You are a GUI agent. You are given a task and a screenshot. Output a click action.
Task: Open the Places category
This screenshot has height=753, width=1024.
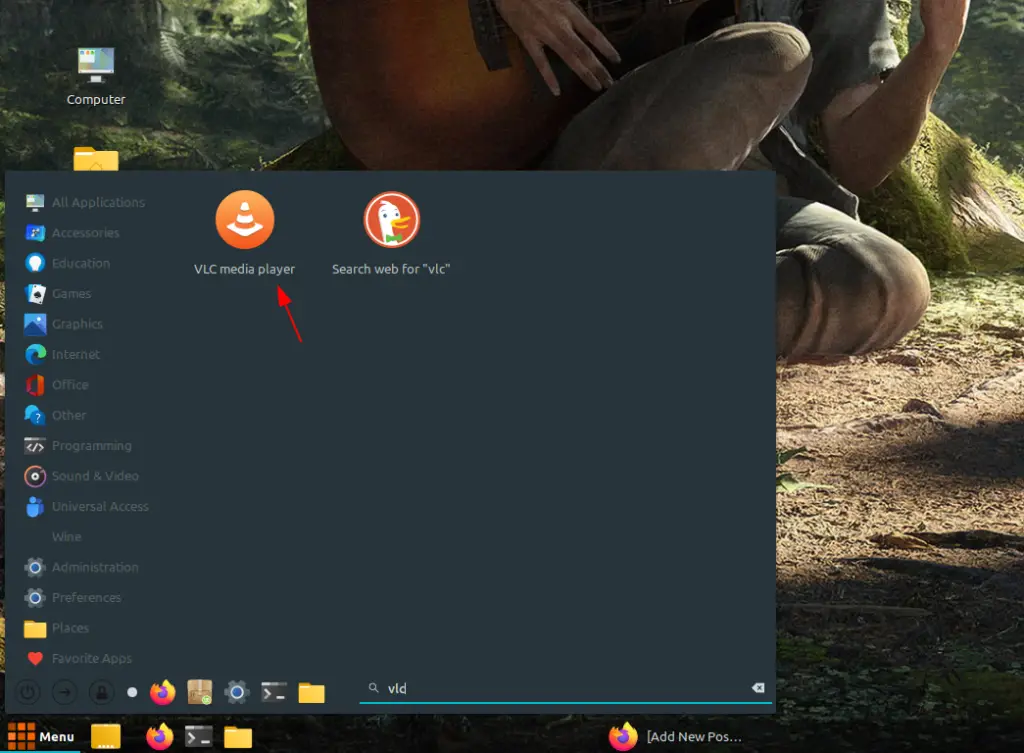(x=57, y=628)
